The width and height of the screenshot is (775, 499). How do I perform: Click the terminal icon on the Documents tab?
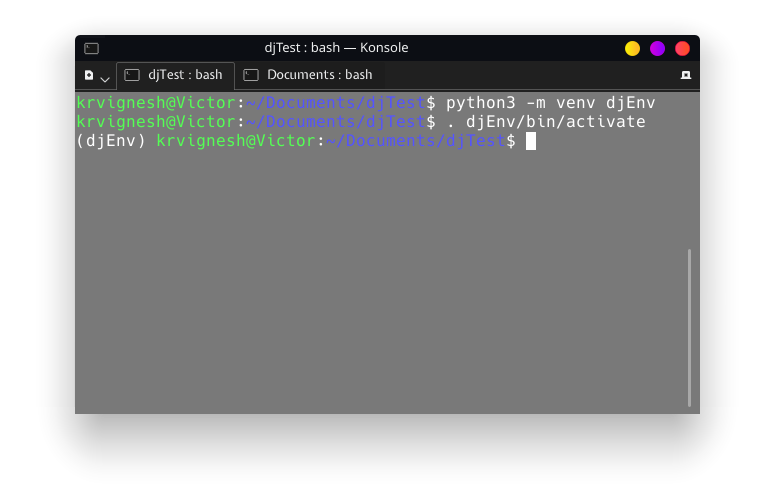(x=251, y=75)
